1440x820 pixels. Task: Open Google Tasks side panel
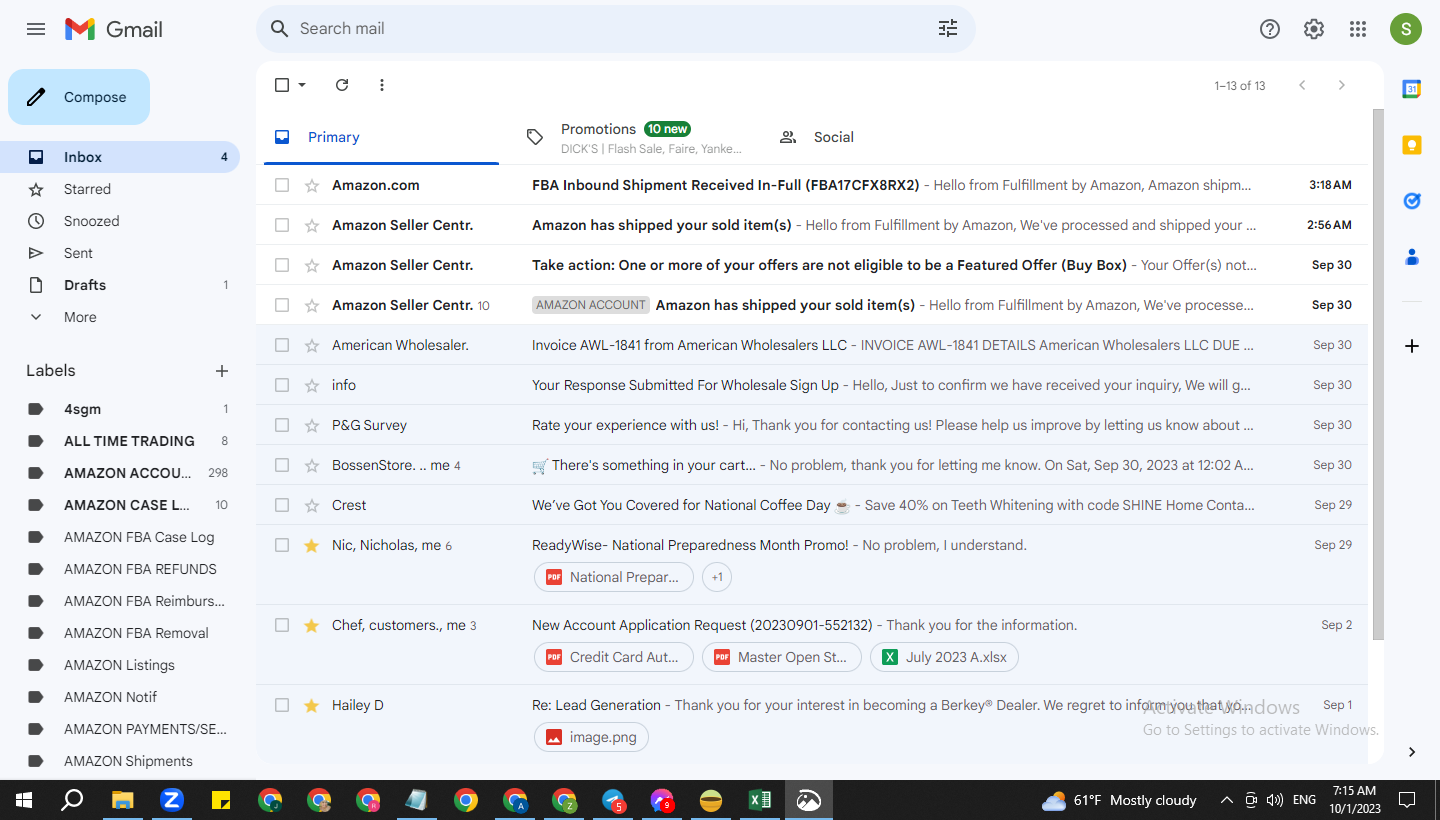pyautogui.click(x=1412, y=201)
